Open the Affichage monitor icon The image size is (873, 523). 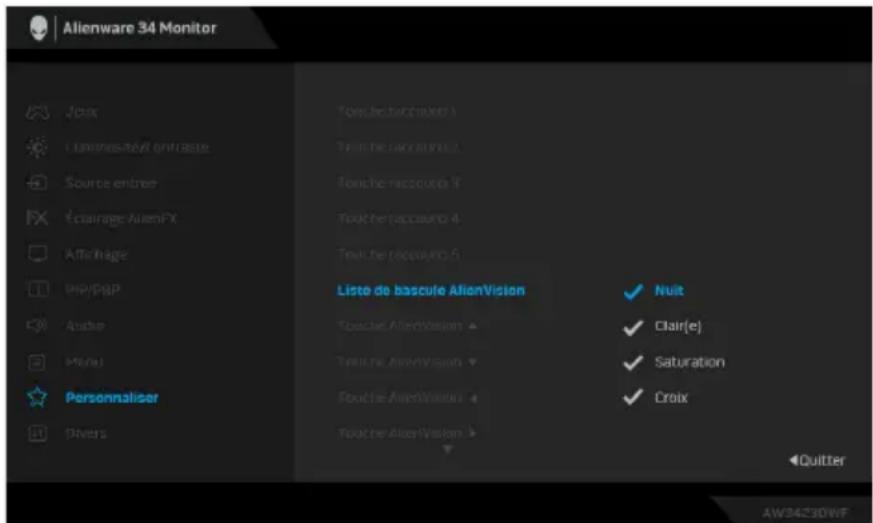[x=37, y=254]
